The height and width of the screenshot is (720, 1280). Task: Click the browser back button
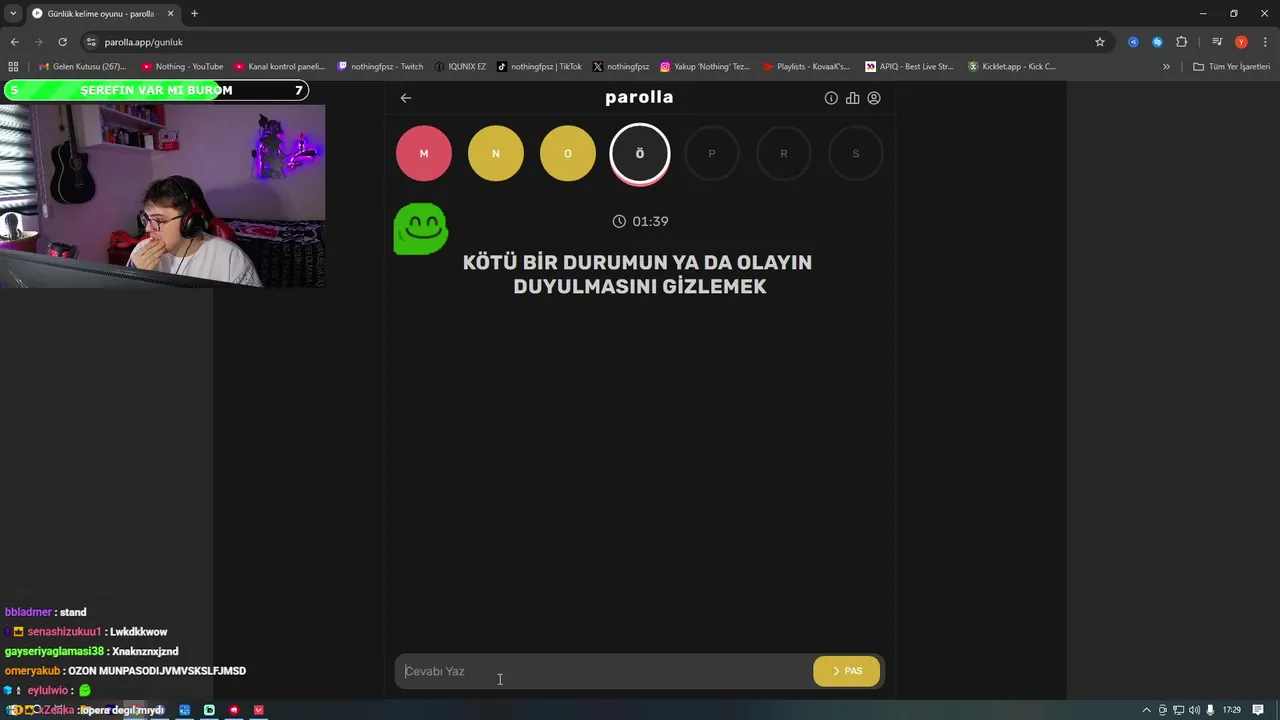pyautogui.click(x=14, y=42)
